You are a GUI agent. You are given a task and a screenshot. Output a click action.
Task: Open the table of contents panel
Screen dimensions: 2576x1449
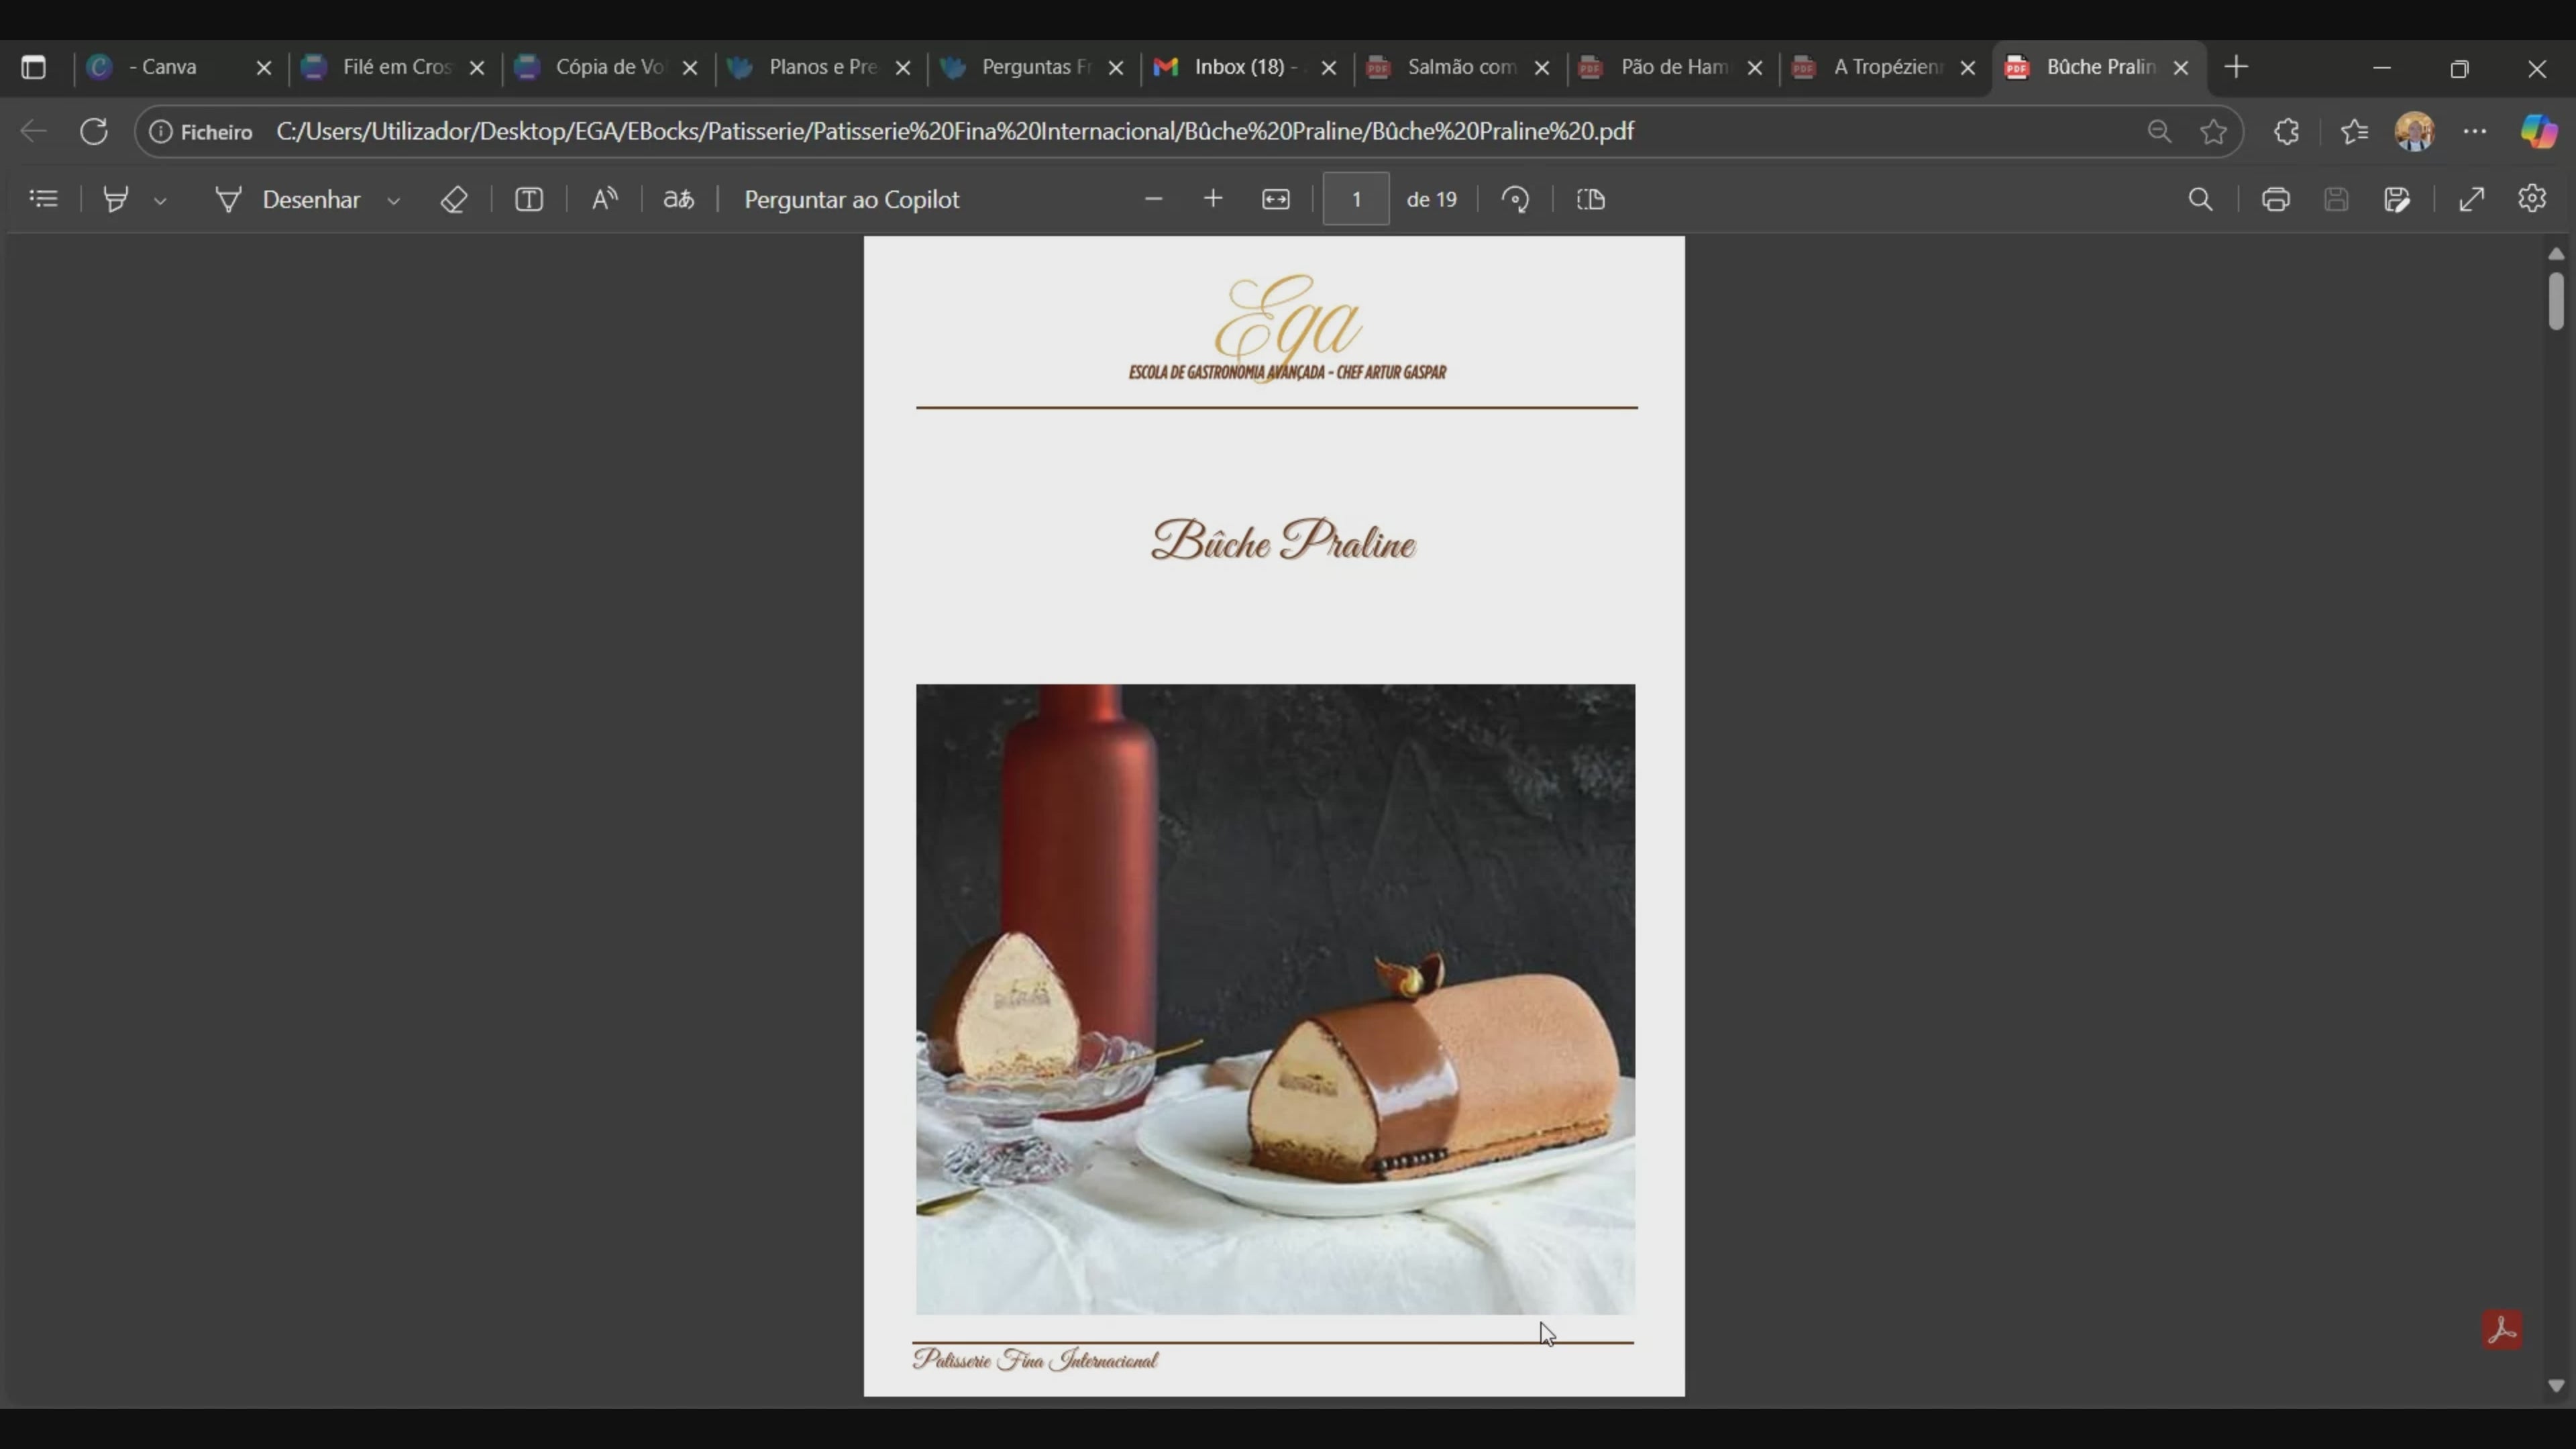click(44, 198)
